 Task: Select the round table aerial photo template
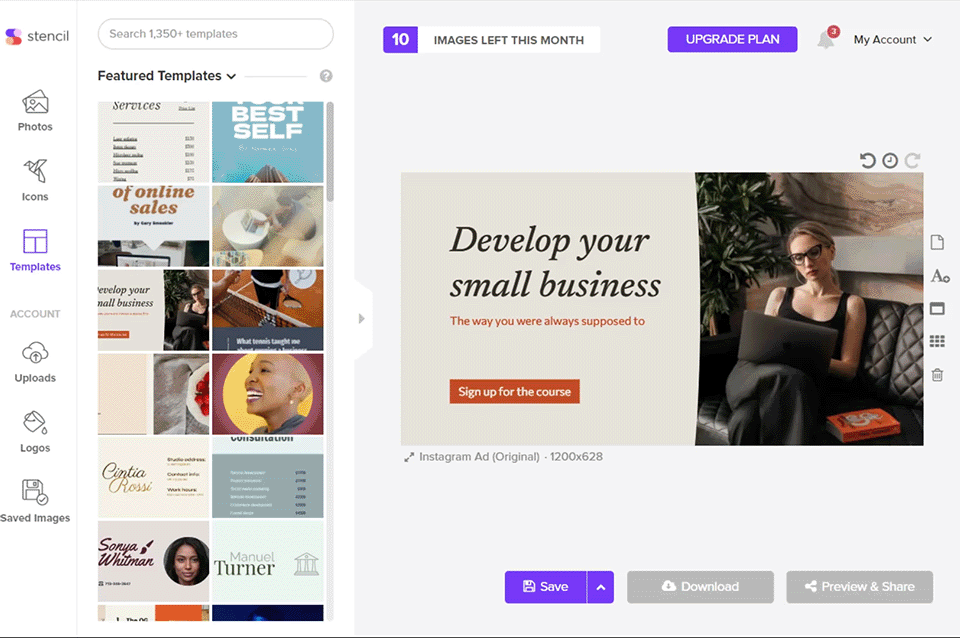[268, 226]
